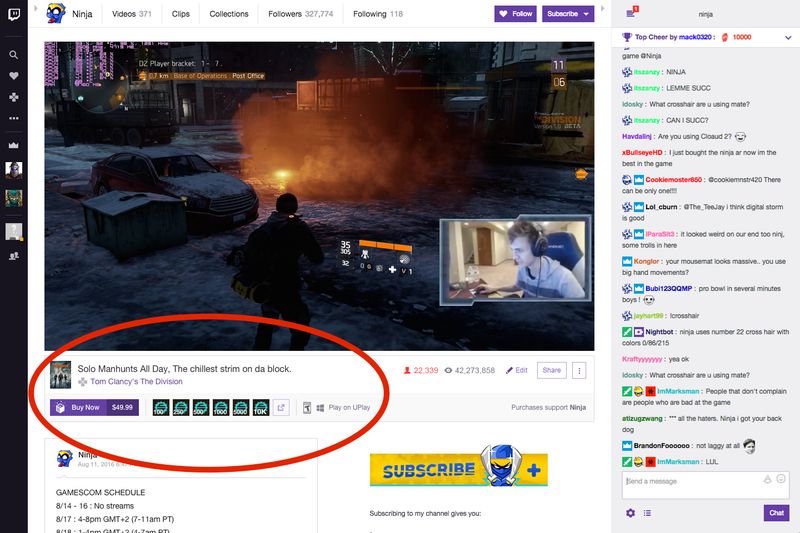Switch to the Videos tab
800x533 pixels.
132,14
